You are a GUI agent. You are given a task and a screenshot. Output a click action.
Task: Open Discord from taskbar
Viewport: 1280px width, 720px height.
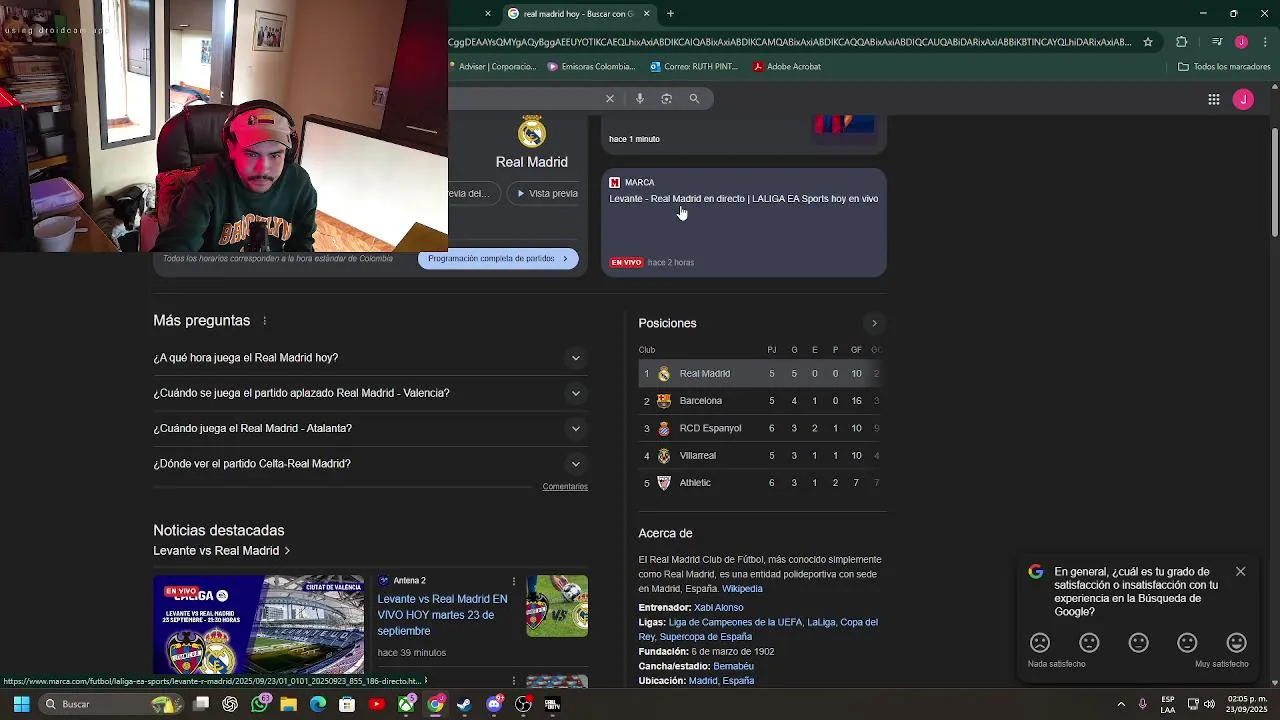tap(494, 704)
